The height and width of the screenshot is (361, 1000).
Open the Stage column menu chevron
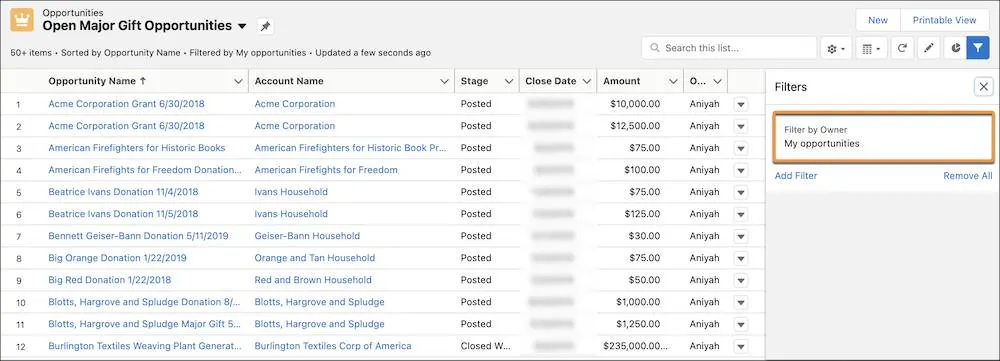509,82
